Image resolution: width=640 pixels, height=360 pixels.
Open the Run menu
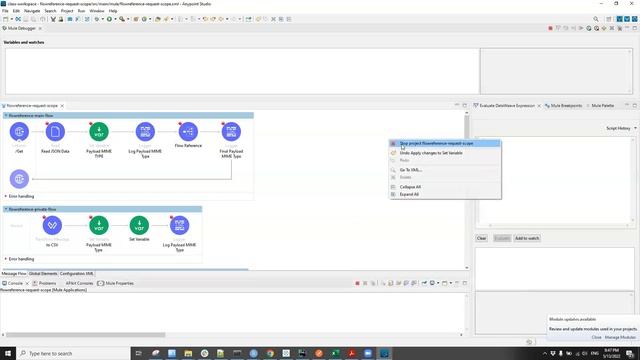coord(81,11)
